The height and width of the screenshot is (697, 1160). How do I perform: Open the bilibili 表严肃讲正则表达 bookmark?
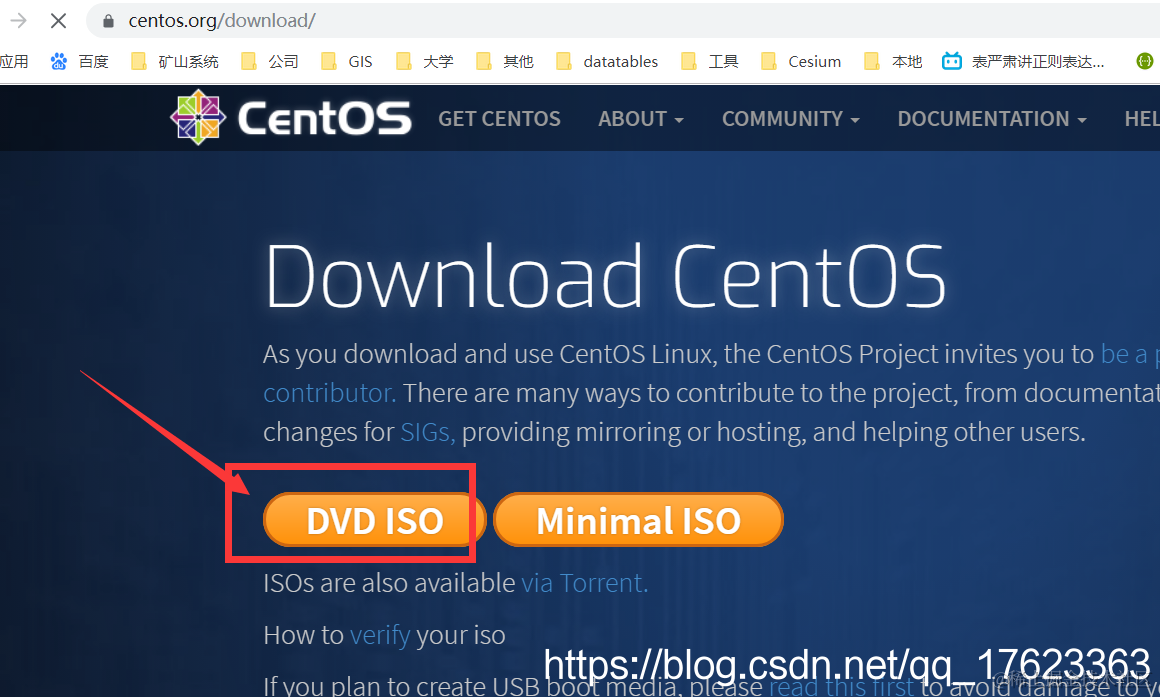[x=1023, y=61]
